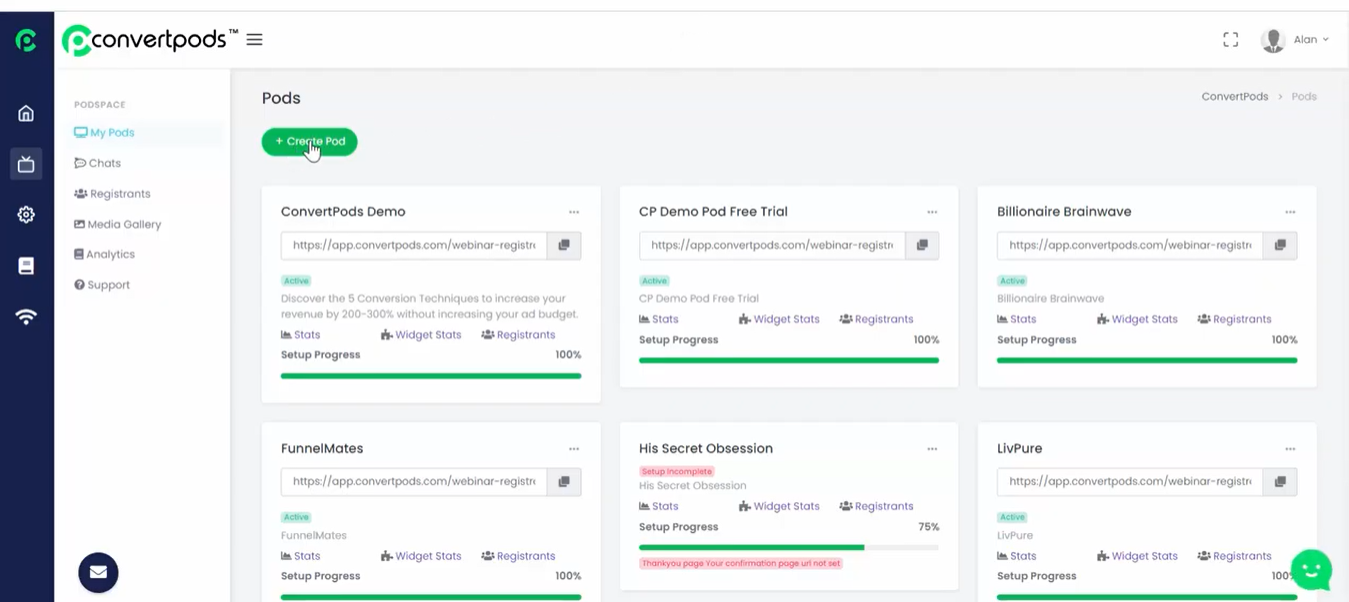Click the Thankyou page url not set warning

coord(741,563)
